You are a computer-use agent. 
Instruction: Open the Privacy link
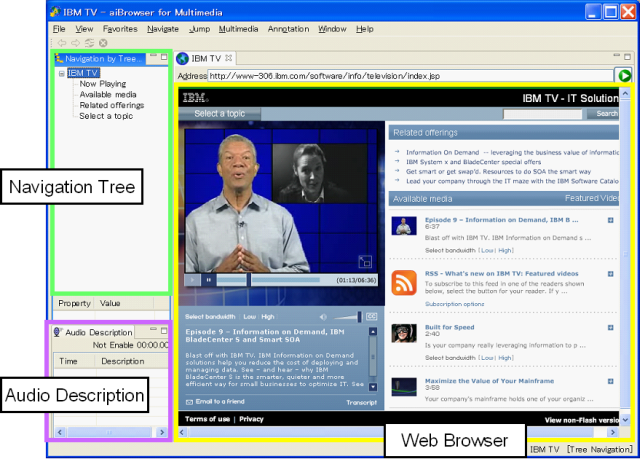(251, 419)
